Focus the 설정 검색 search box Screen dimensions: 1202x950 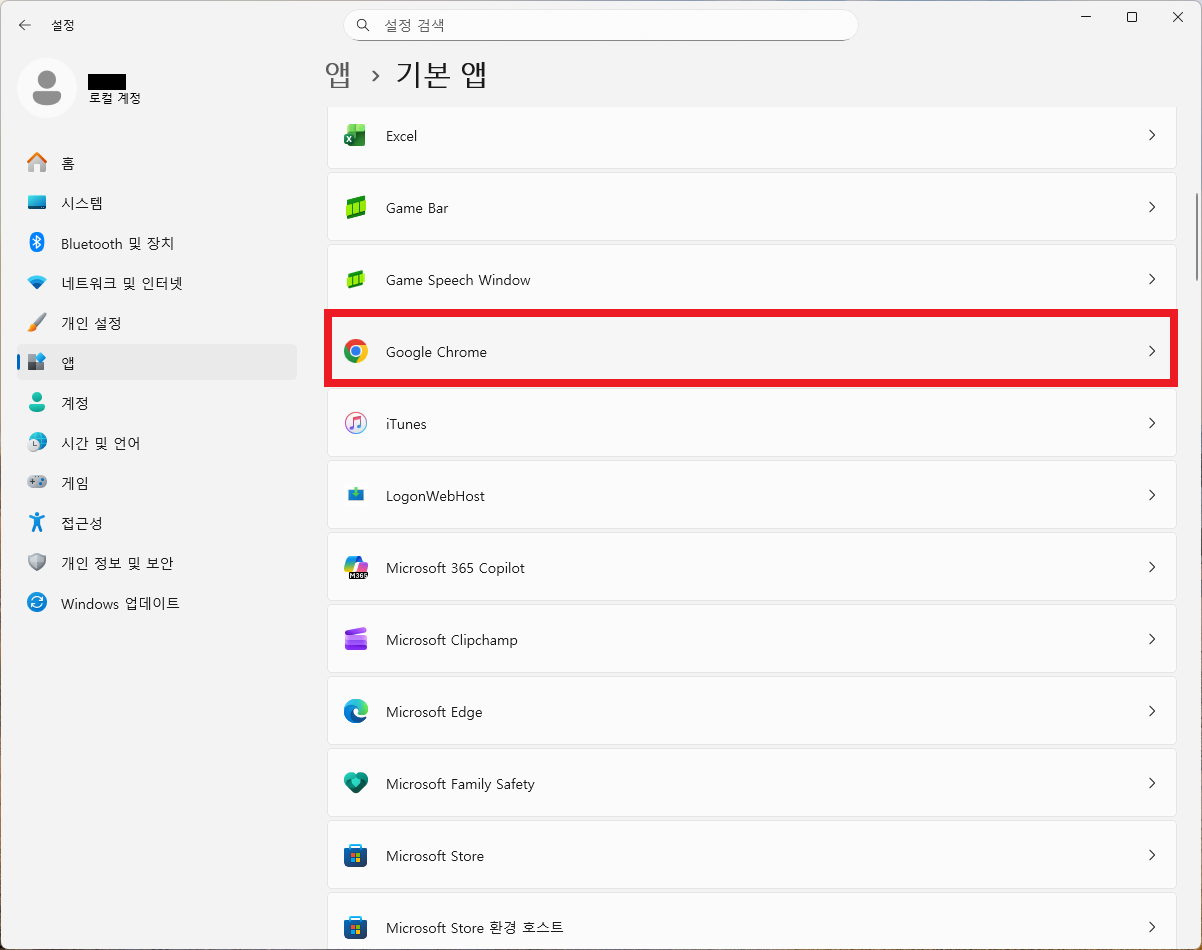point(600,25)
